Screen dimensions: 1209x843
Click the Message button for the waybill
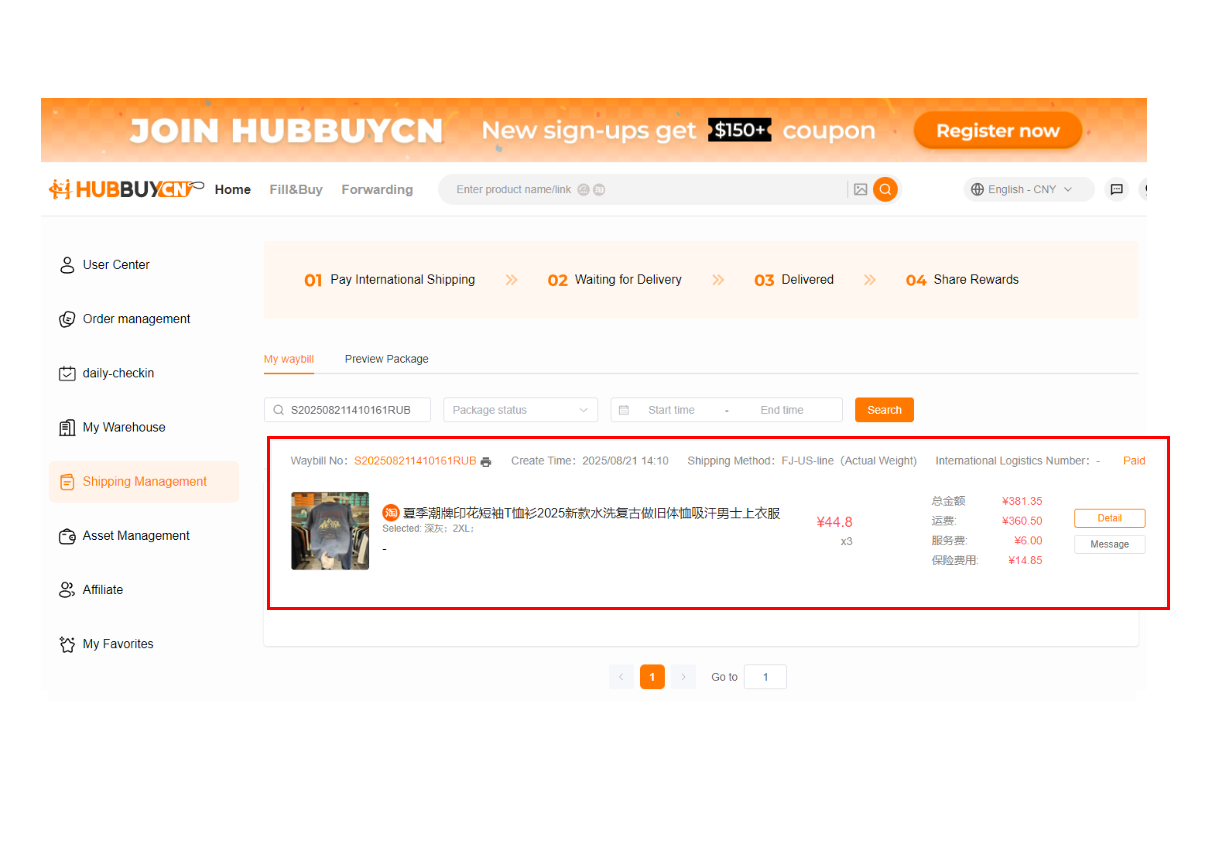pyautogui.click(x=1109, y=545)
